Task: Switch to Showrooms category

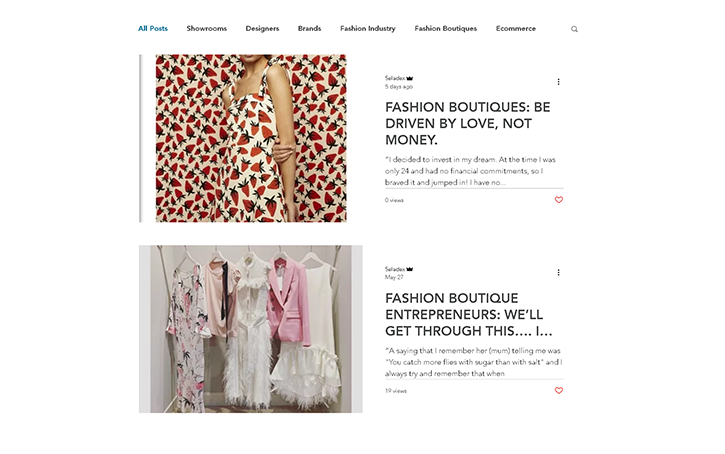Action: click(x=207, y=28)
